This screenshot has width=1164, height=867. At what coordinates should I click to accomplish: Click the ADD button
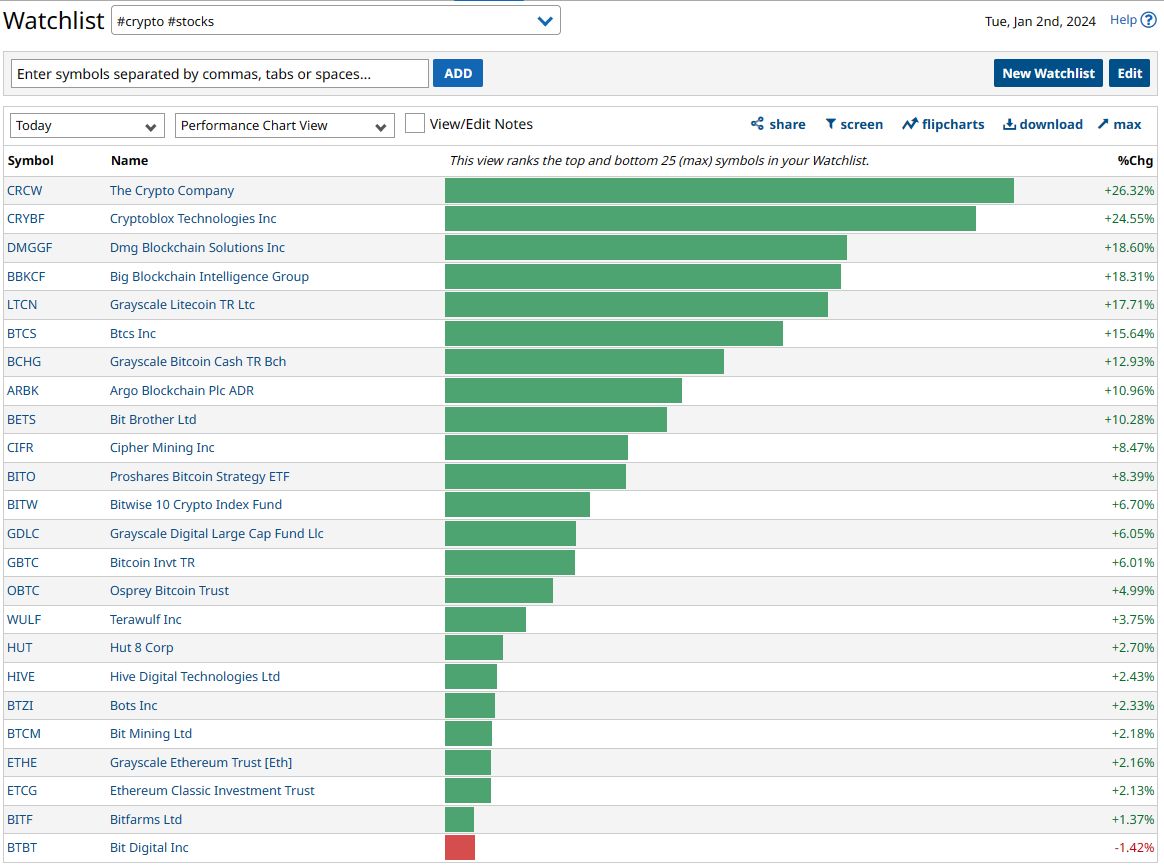(x=458, y=73)
